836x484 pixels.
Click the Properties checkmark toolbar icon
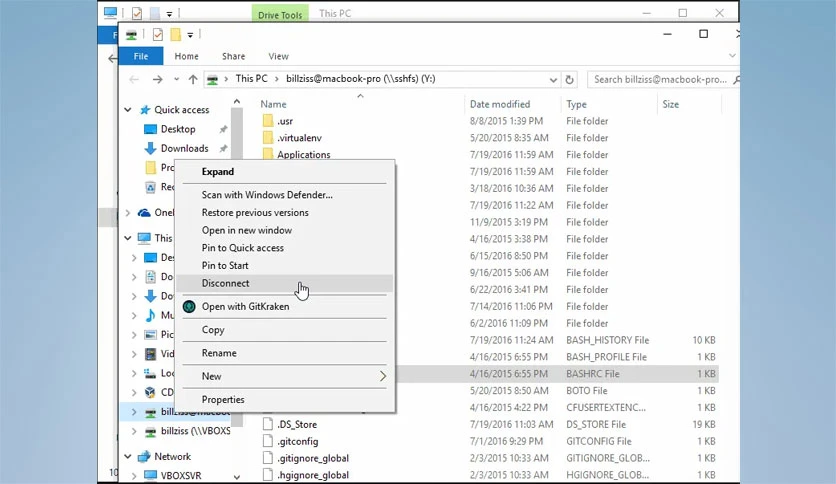pos(157,35)
